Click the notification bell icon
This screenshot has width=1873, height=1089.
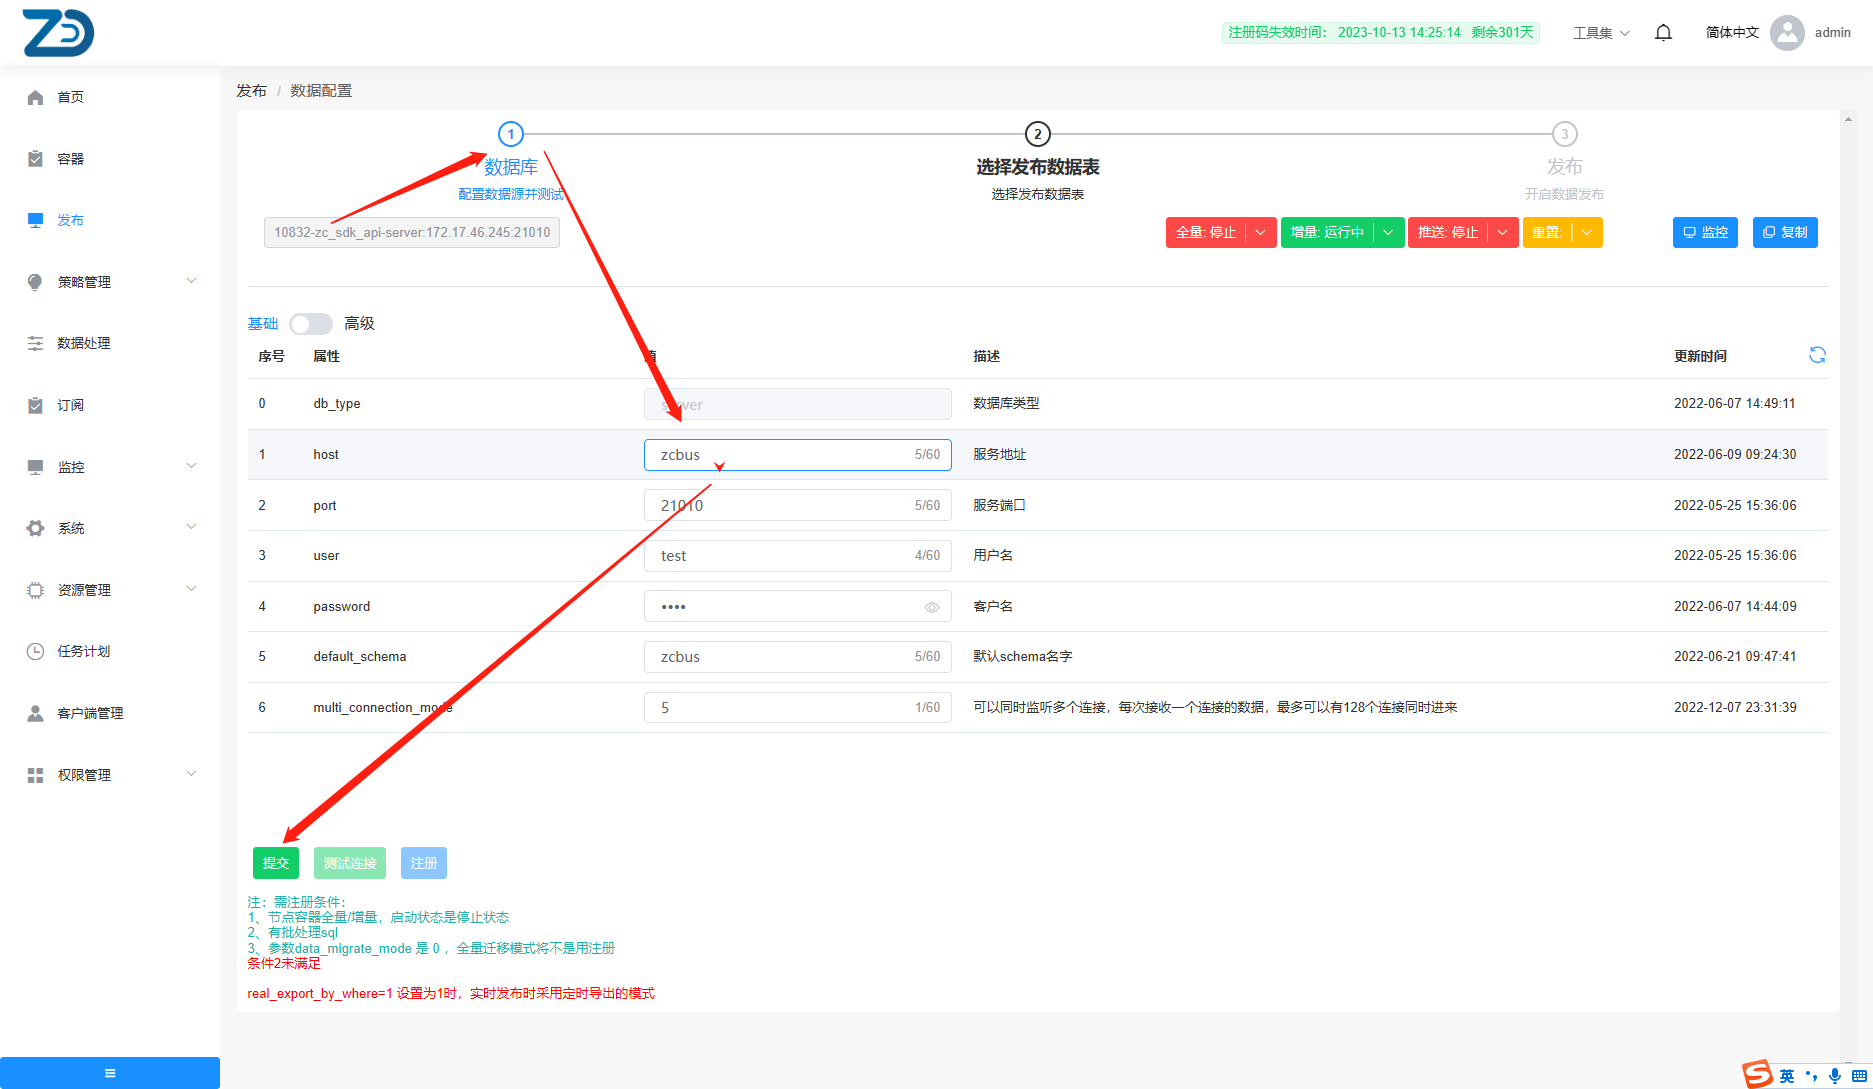[1663, 33]
